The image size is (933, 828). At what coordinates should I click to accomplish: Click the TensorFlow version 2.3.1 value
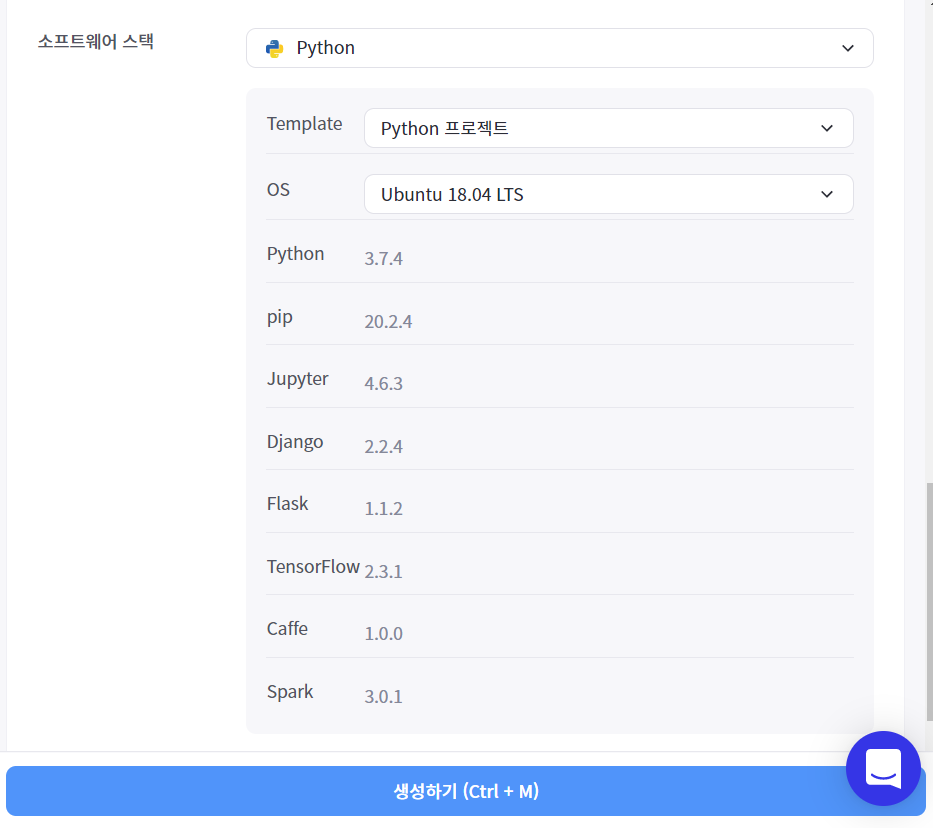(383, 572)
